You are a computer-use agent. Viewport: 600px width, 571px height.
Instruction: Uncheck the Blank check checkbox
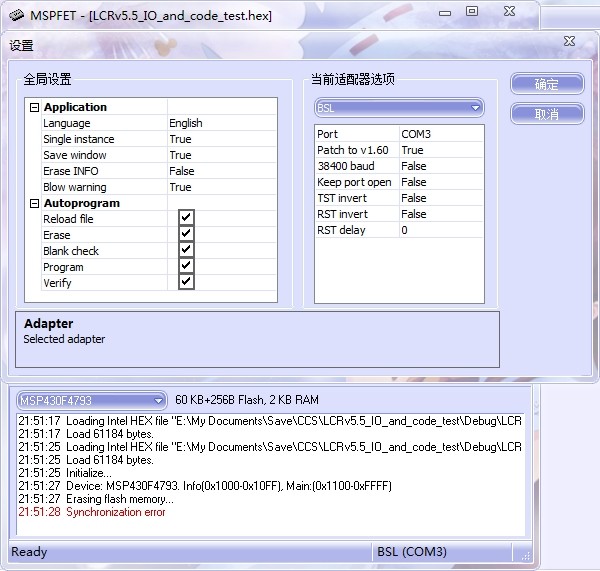186,250
